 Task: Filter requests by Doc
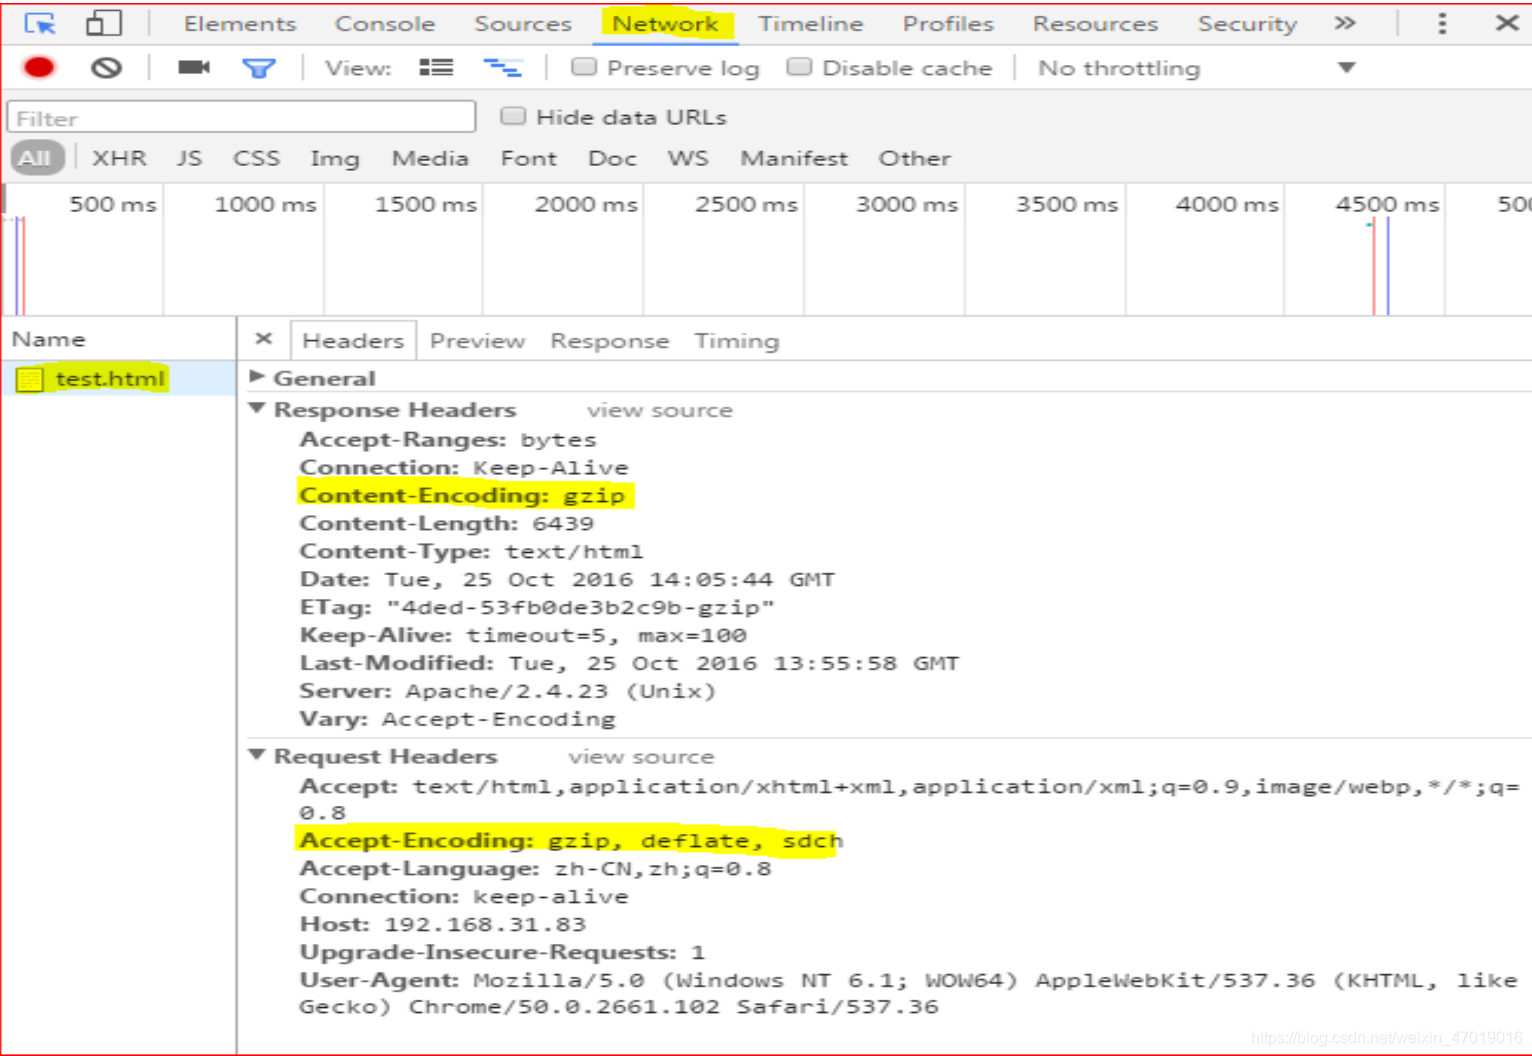click(612, 158)
